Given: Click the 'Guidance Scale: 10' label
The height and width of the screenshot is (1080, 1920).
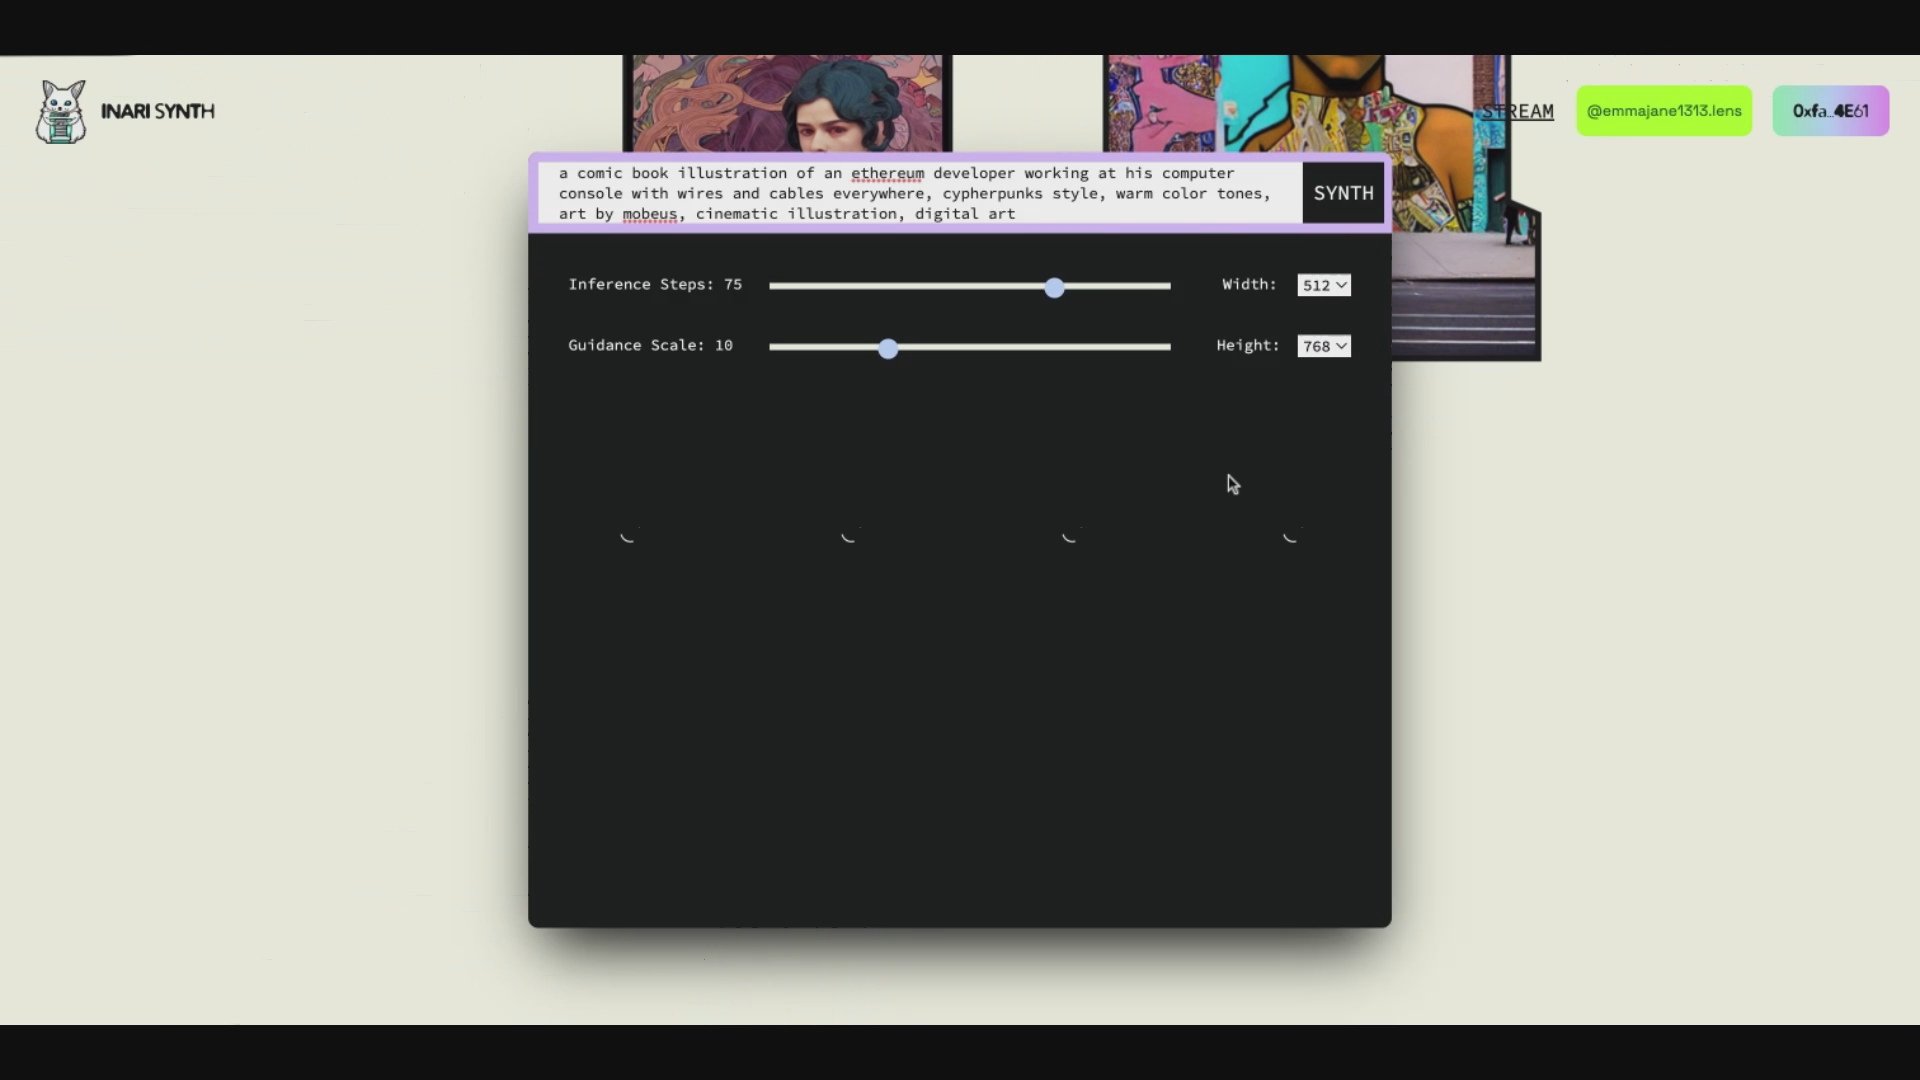Looking at the screenshot, I should (x=650, y=345).
